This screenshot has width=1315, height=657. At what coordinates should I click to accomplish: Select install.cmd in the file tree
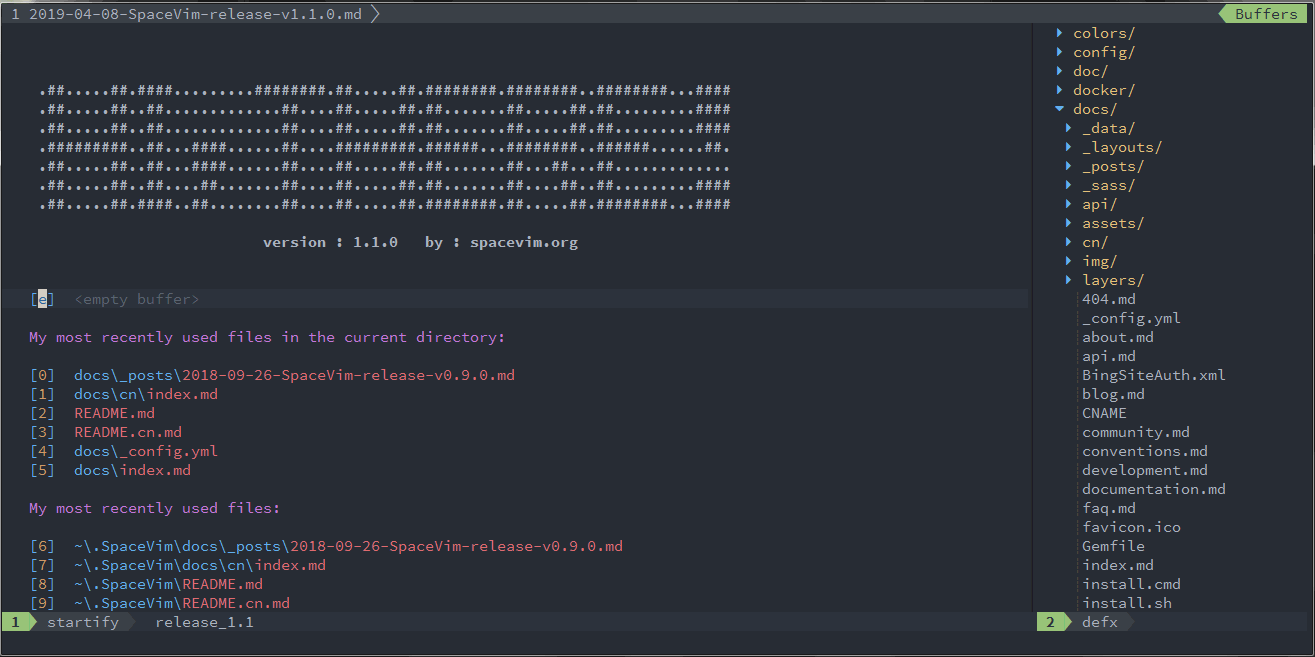point(1131,584)
